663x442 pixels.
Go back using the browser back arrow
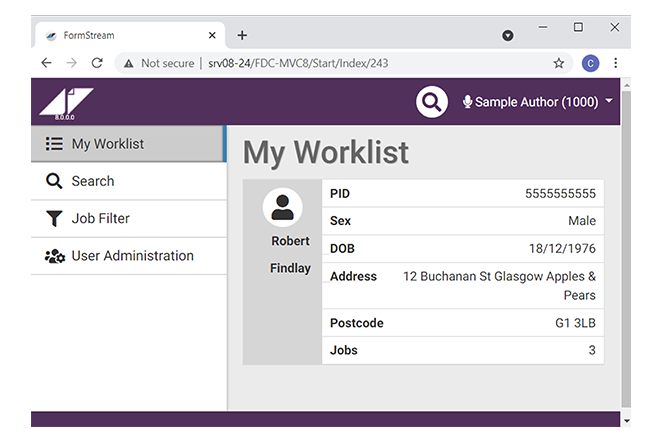point(46,63)
